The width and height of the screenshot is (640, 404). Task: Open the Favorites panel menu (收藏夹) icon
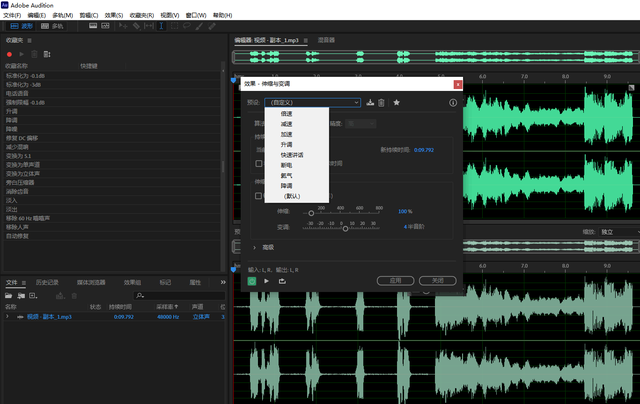29,40
